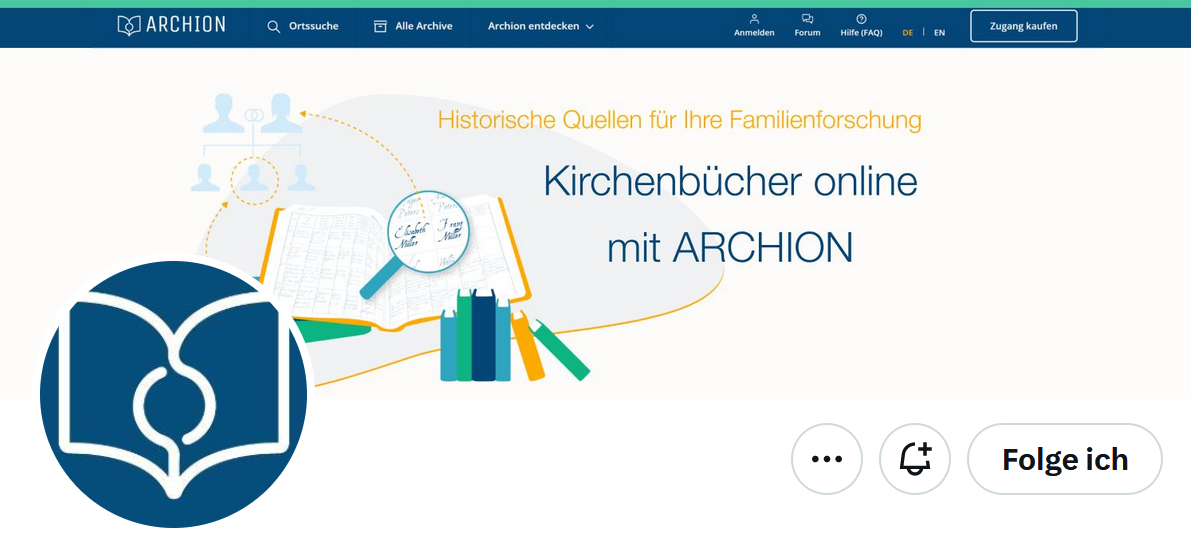
Task: Click the Folge ich button
Action: pos(1064,459)
